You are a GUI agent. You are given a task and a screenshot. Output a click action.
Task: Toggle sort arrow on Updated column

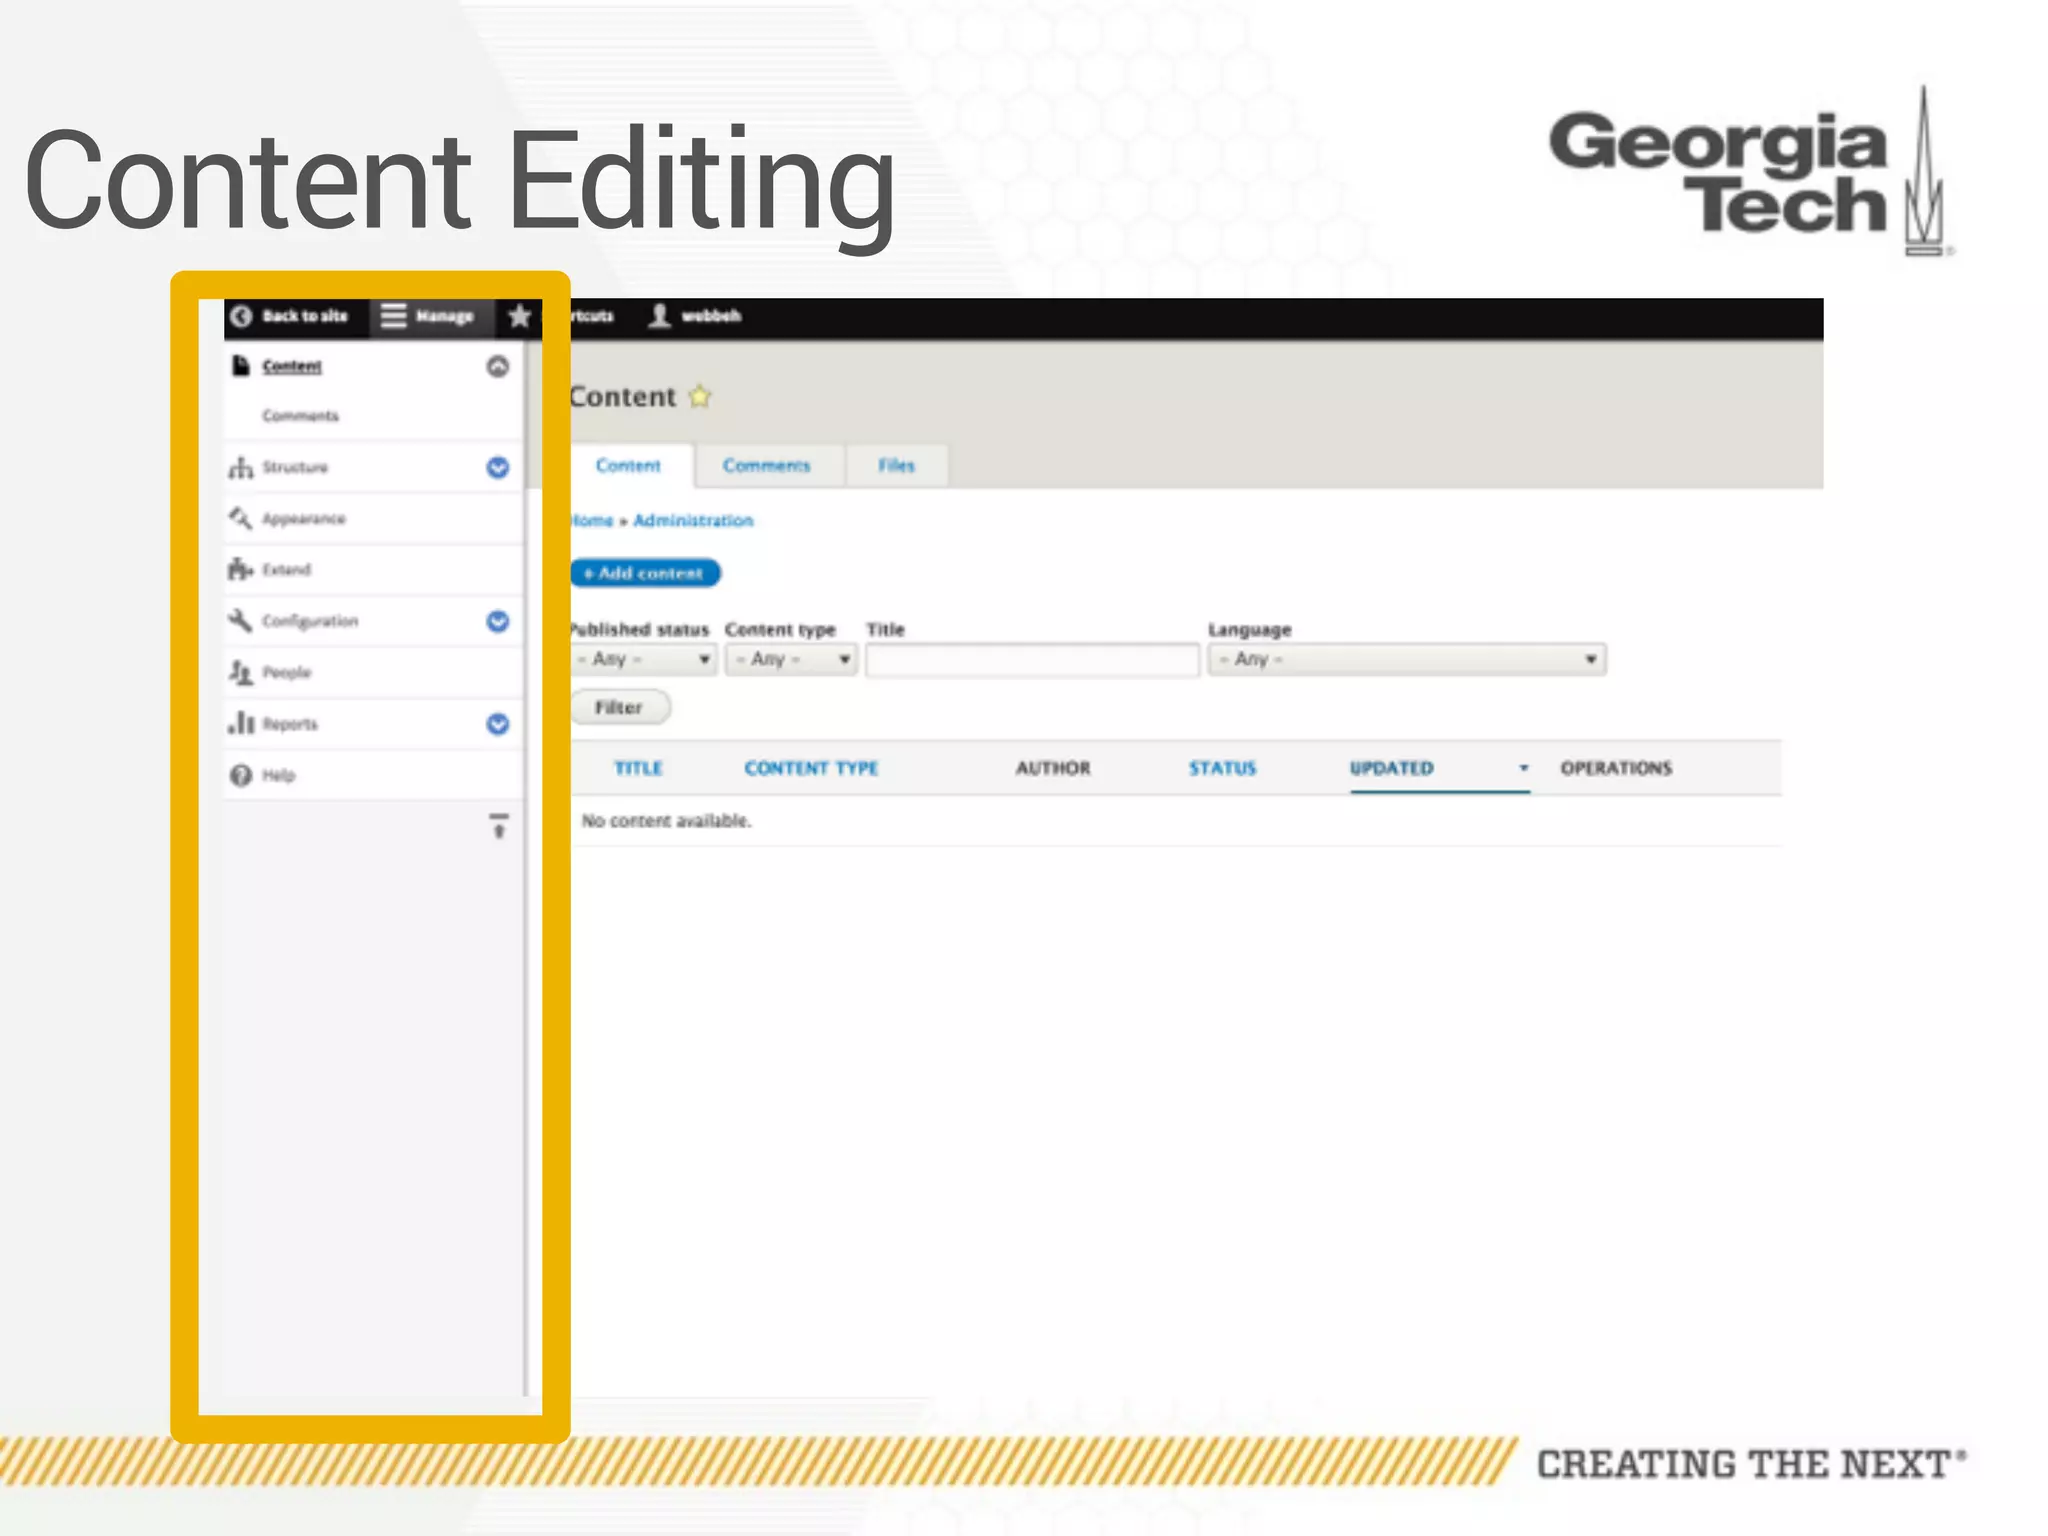1524,768
